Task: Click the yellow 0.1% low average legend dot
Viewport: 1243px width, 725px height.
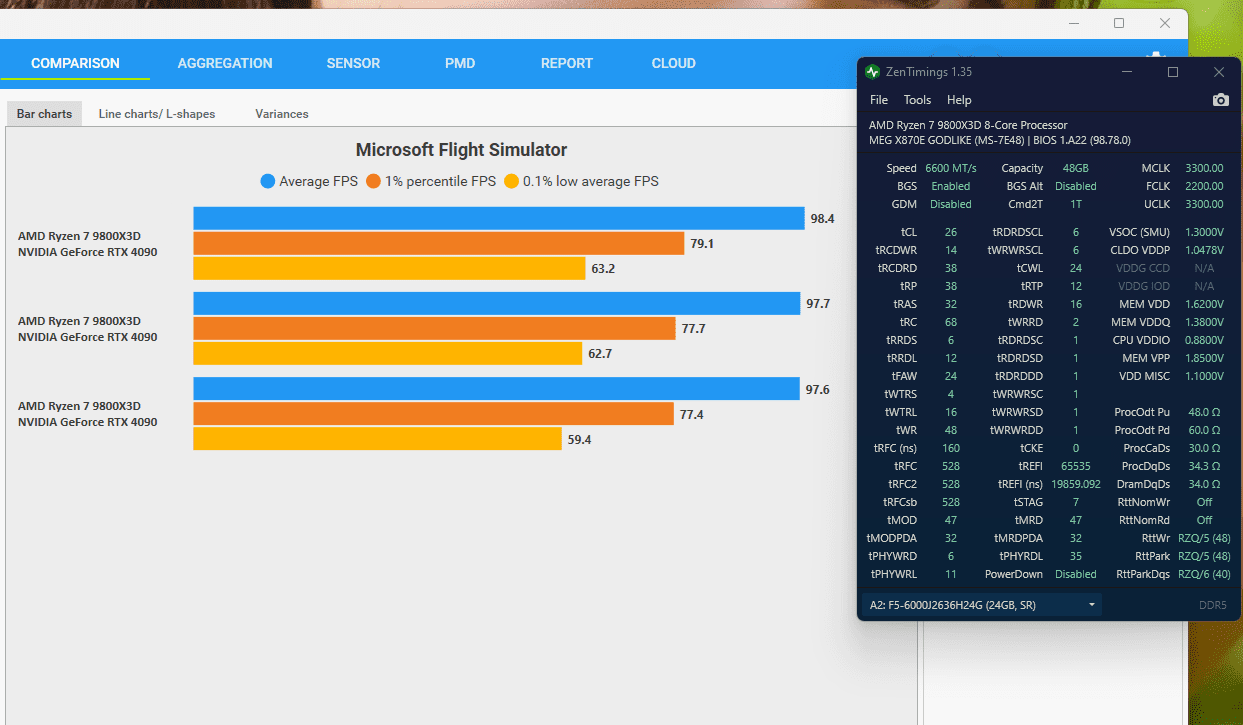Action: 511,181
